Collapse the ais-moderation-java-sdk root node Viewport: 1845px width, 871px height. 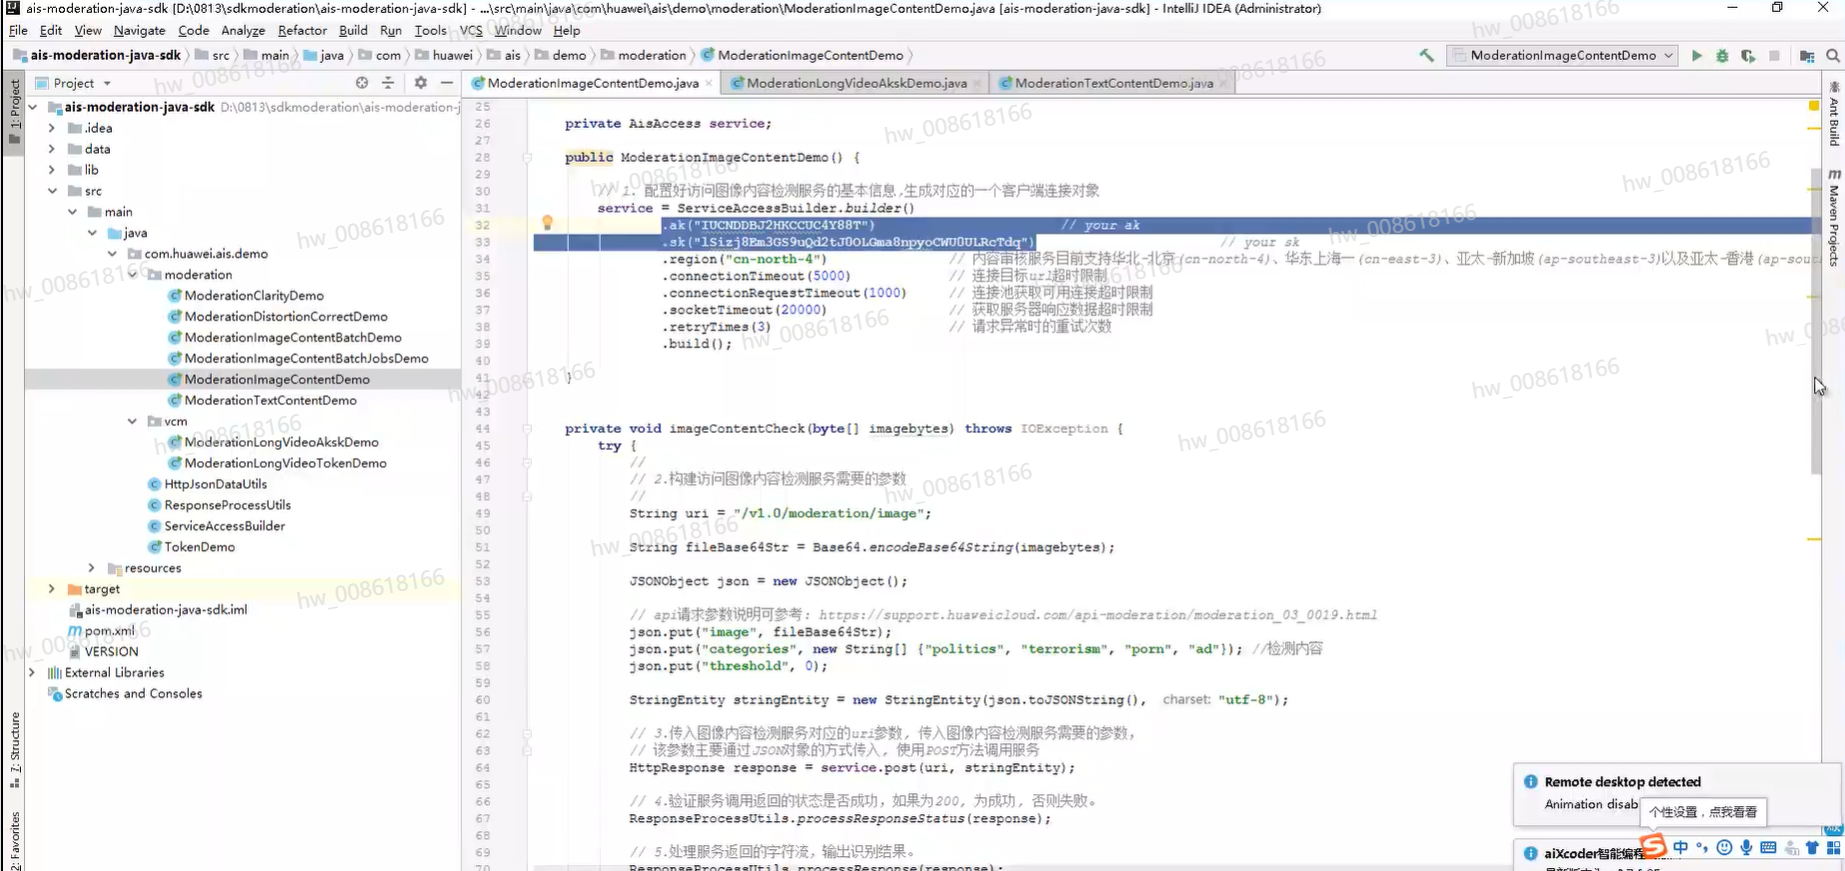pyautogui.click(x=33, y=107)
